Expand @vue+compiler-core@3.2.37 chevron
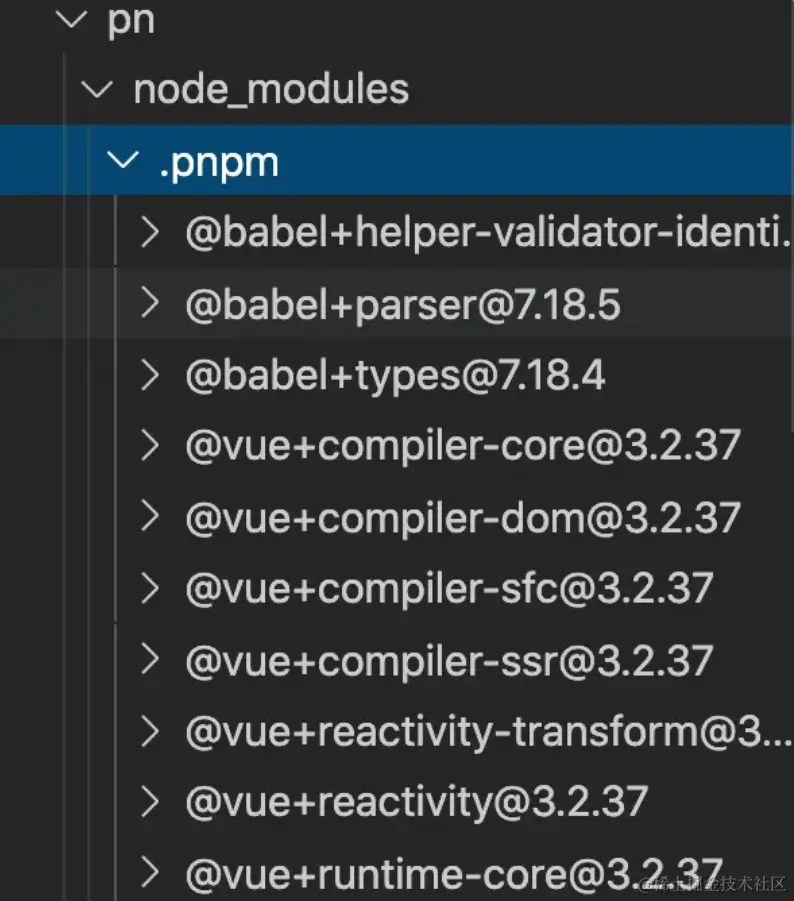Viewport: 794px width, 901px height. (x=150, y=446)
